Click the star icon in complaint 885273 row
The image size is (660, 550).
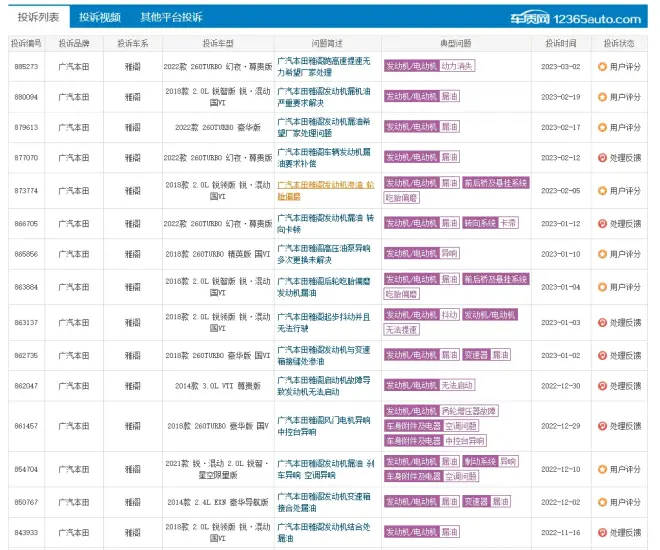tap(602, 67)
